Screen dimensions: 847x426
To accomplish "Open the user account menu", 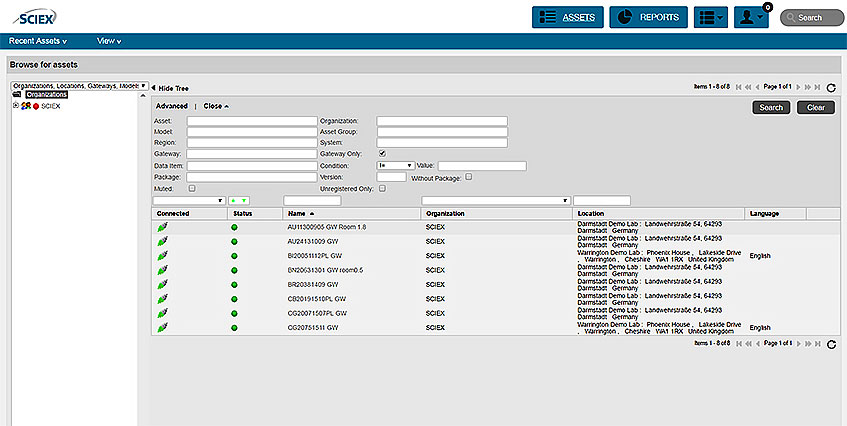I will click(750, 17).
